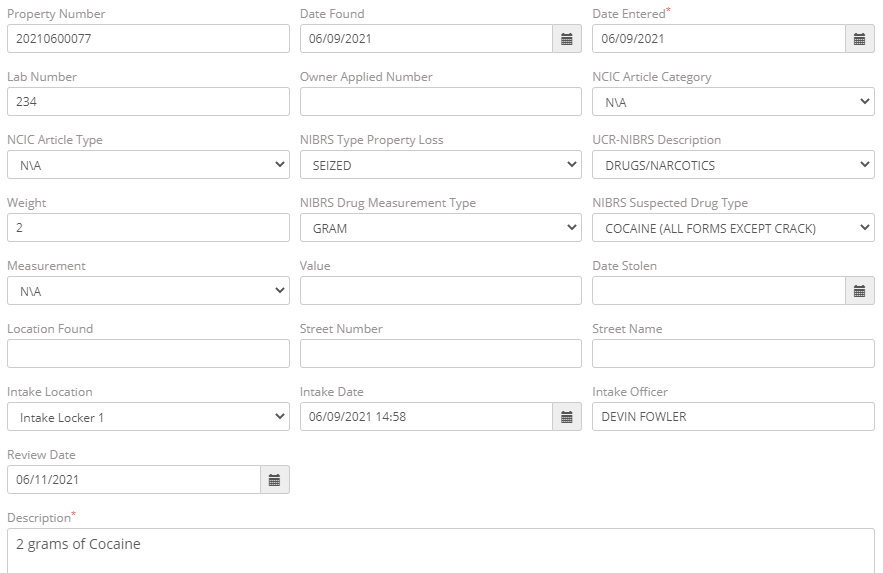Open the Intake Location dropdown
Screen dimensions: 883x573
(x=148, y=417)
